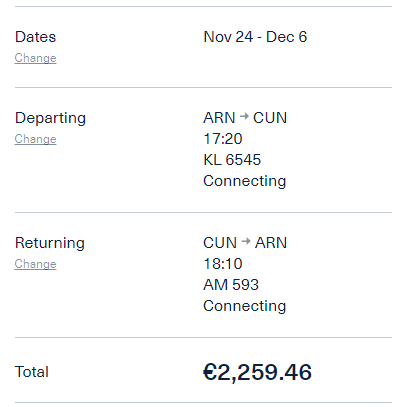Click the Change link under Returning

[x=35, y=264]
